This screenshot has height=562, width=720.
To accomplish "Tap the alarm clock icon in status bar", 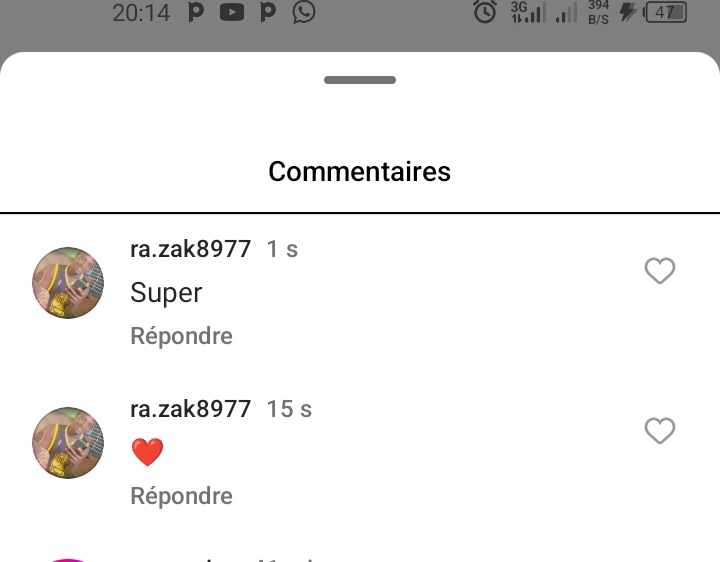I will (485, 11).
